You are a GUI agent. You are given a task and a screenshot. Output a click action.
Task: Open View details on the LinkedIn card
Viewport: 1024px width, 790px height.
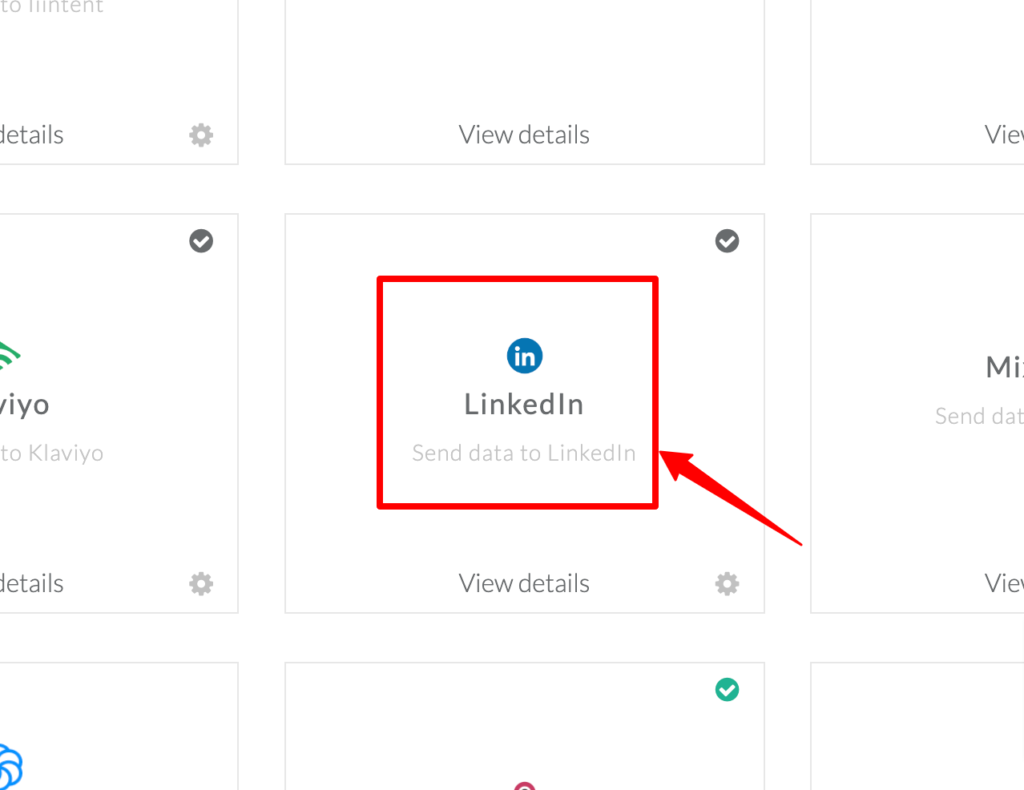tap(524, 584)
